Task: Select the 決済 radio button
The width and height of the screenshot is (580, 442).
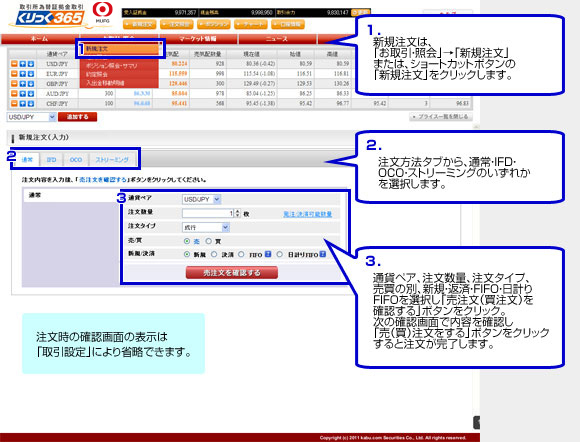Action: coord(214,254)
